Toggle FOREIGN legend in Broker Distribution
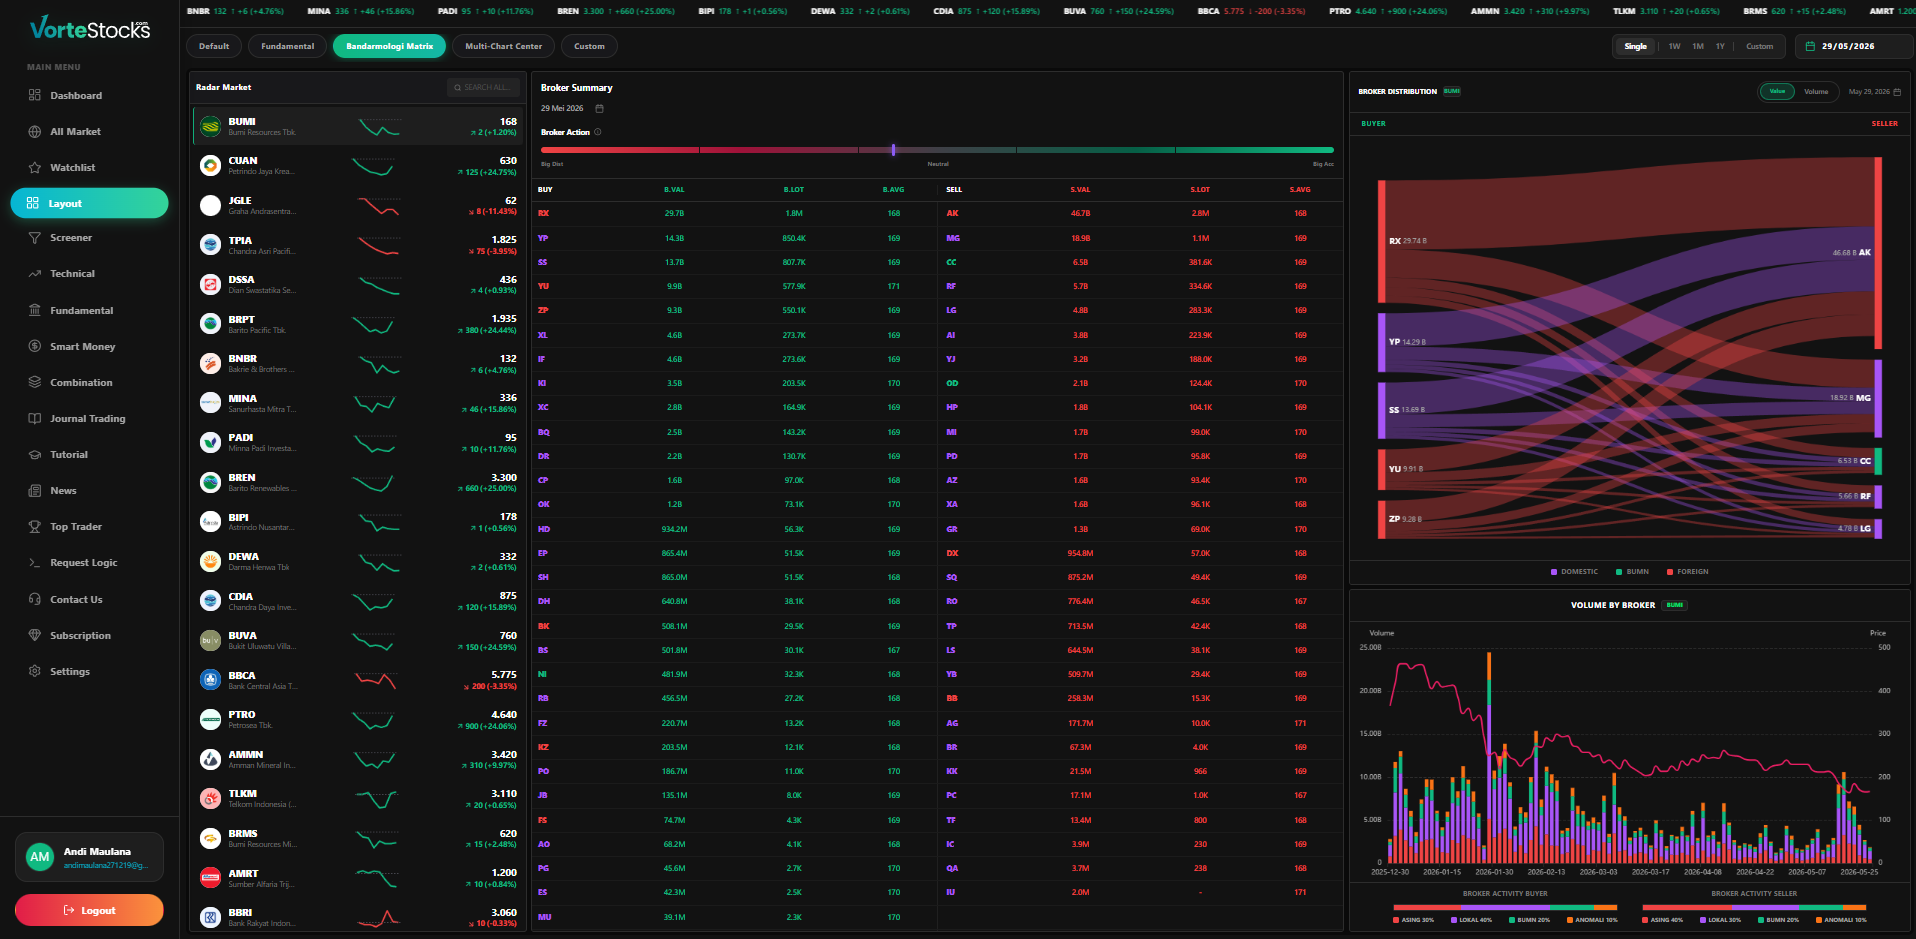The width and height of the screenshot is (1916, 939). [1688, 572]
